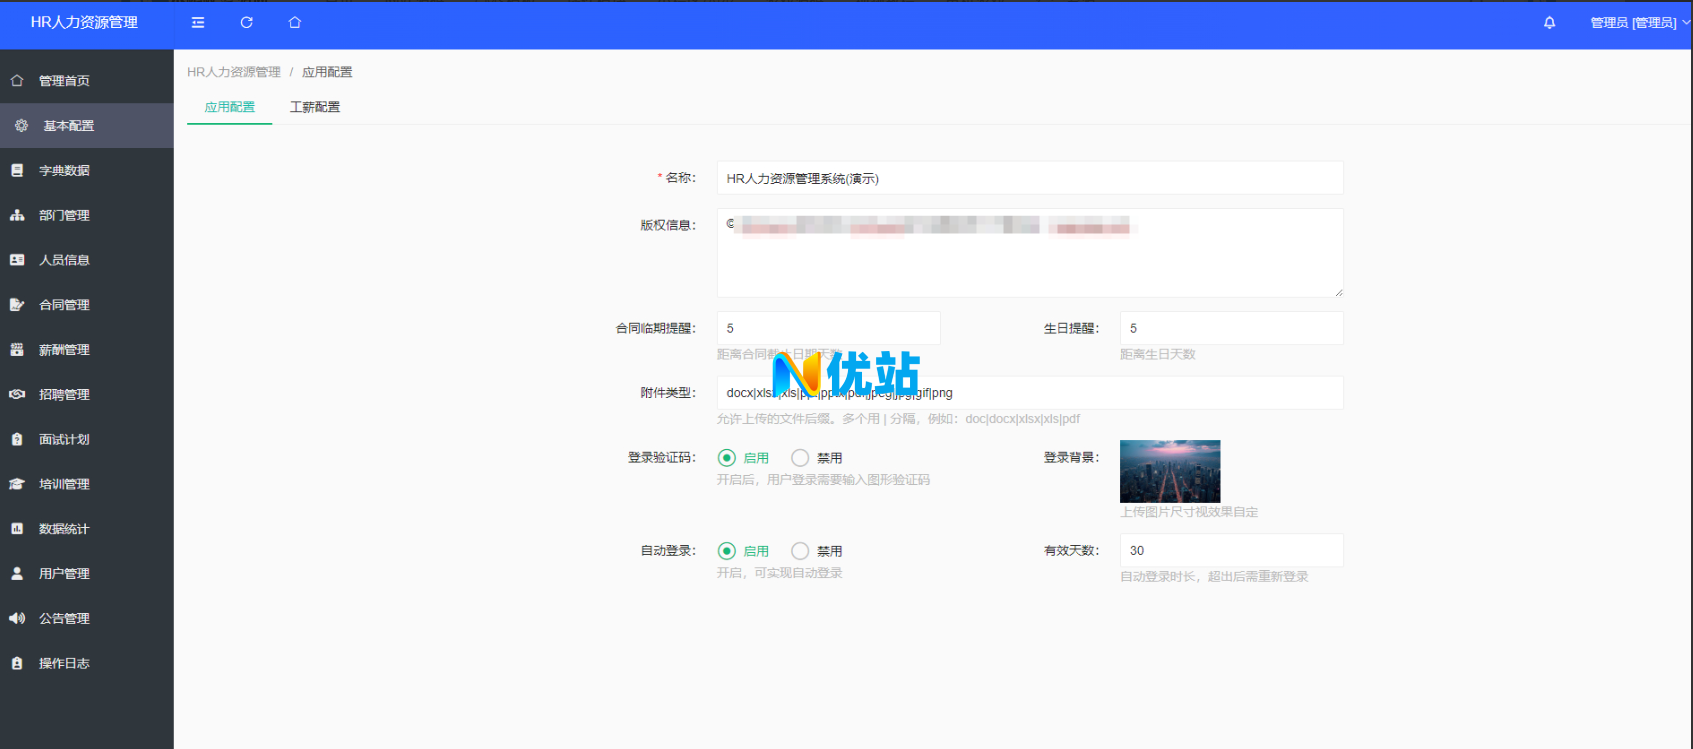Open 公告管理 sidebar item
The image size is (1693, 749).
pyautogui.click(x=64, y=618)
